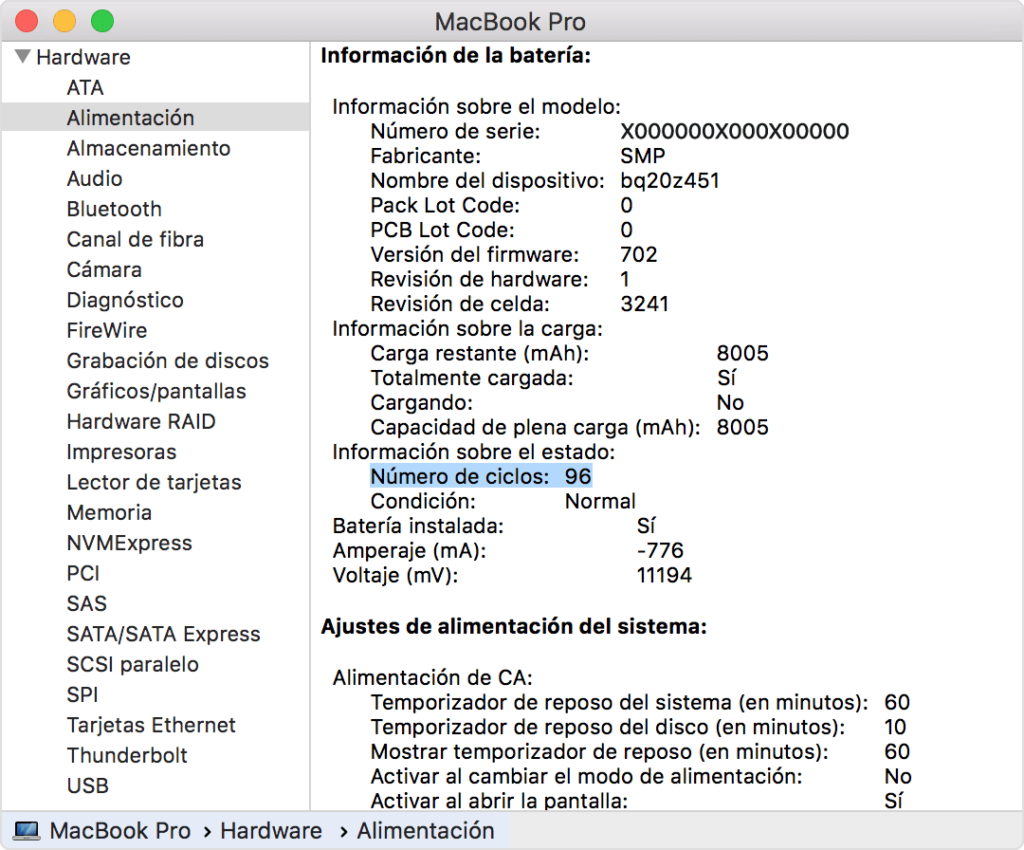This screenshot has width=1024, height=850.
Task: Open the Bluetooth sidebar entry
Action: tap(114, 209)
